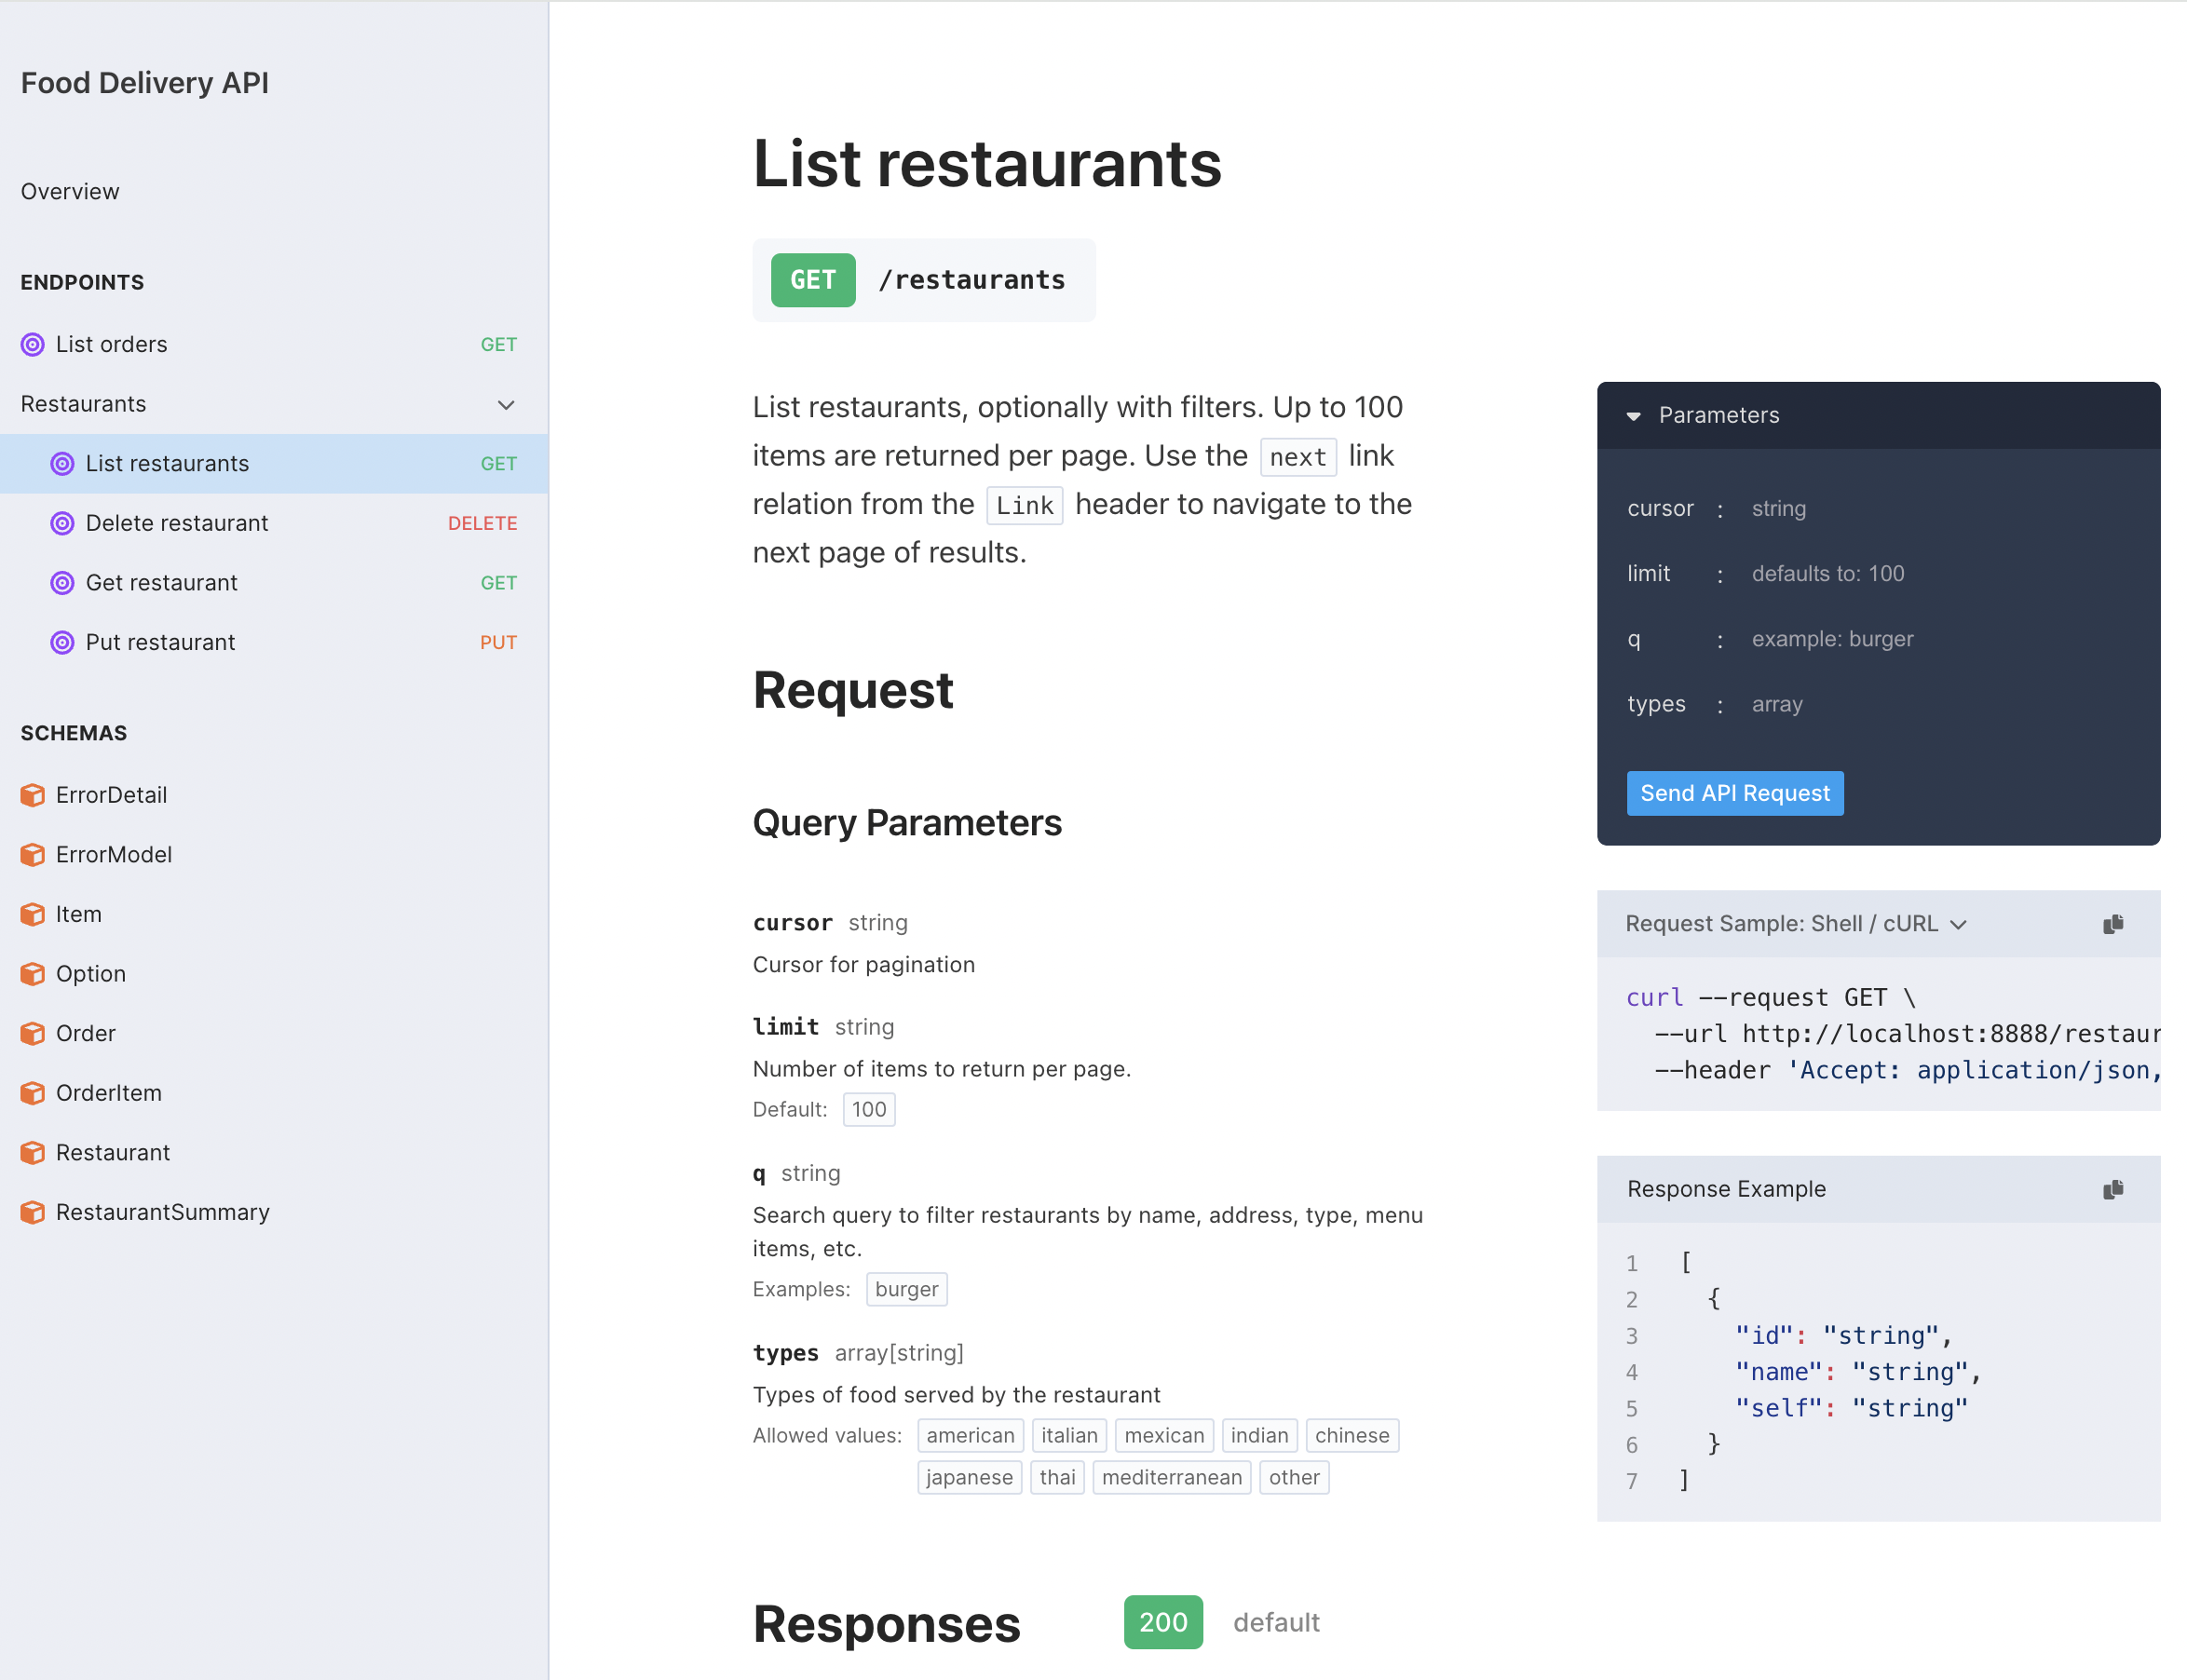Click the Put restaurant endpoint icon
Screen dimensions: 2187x1680
(62, 643)
